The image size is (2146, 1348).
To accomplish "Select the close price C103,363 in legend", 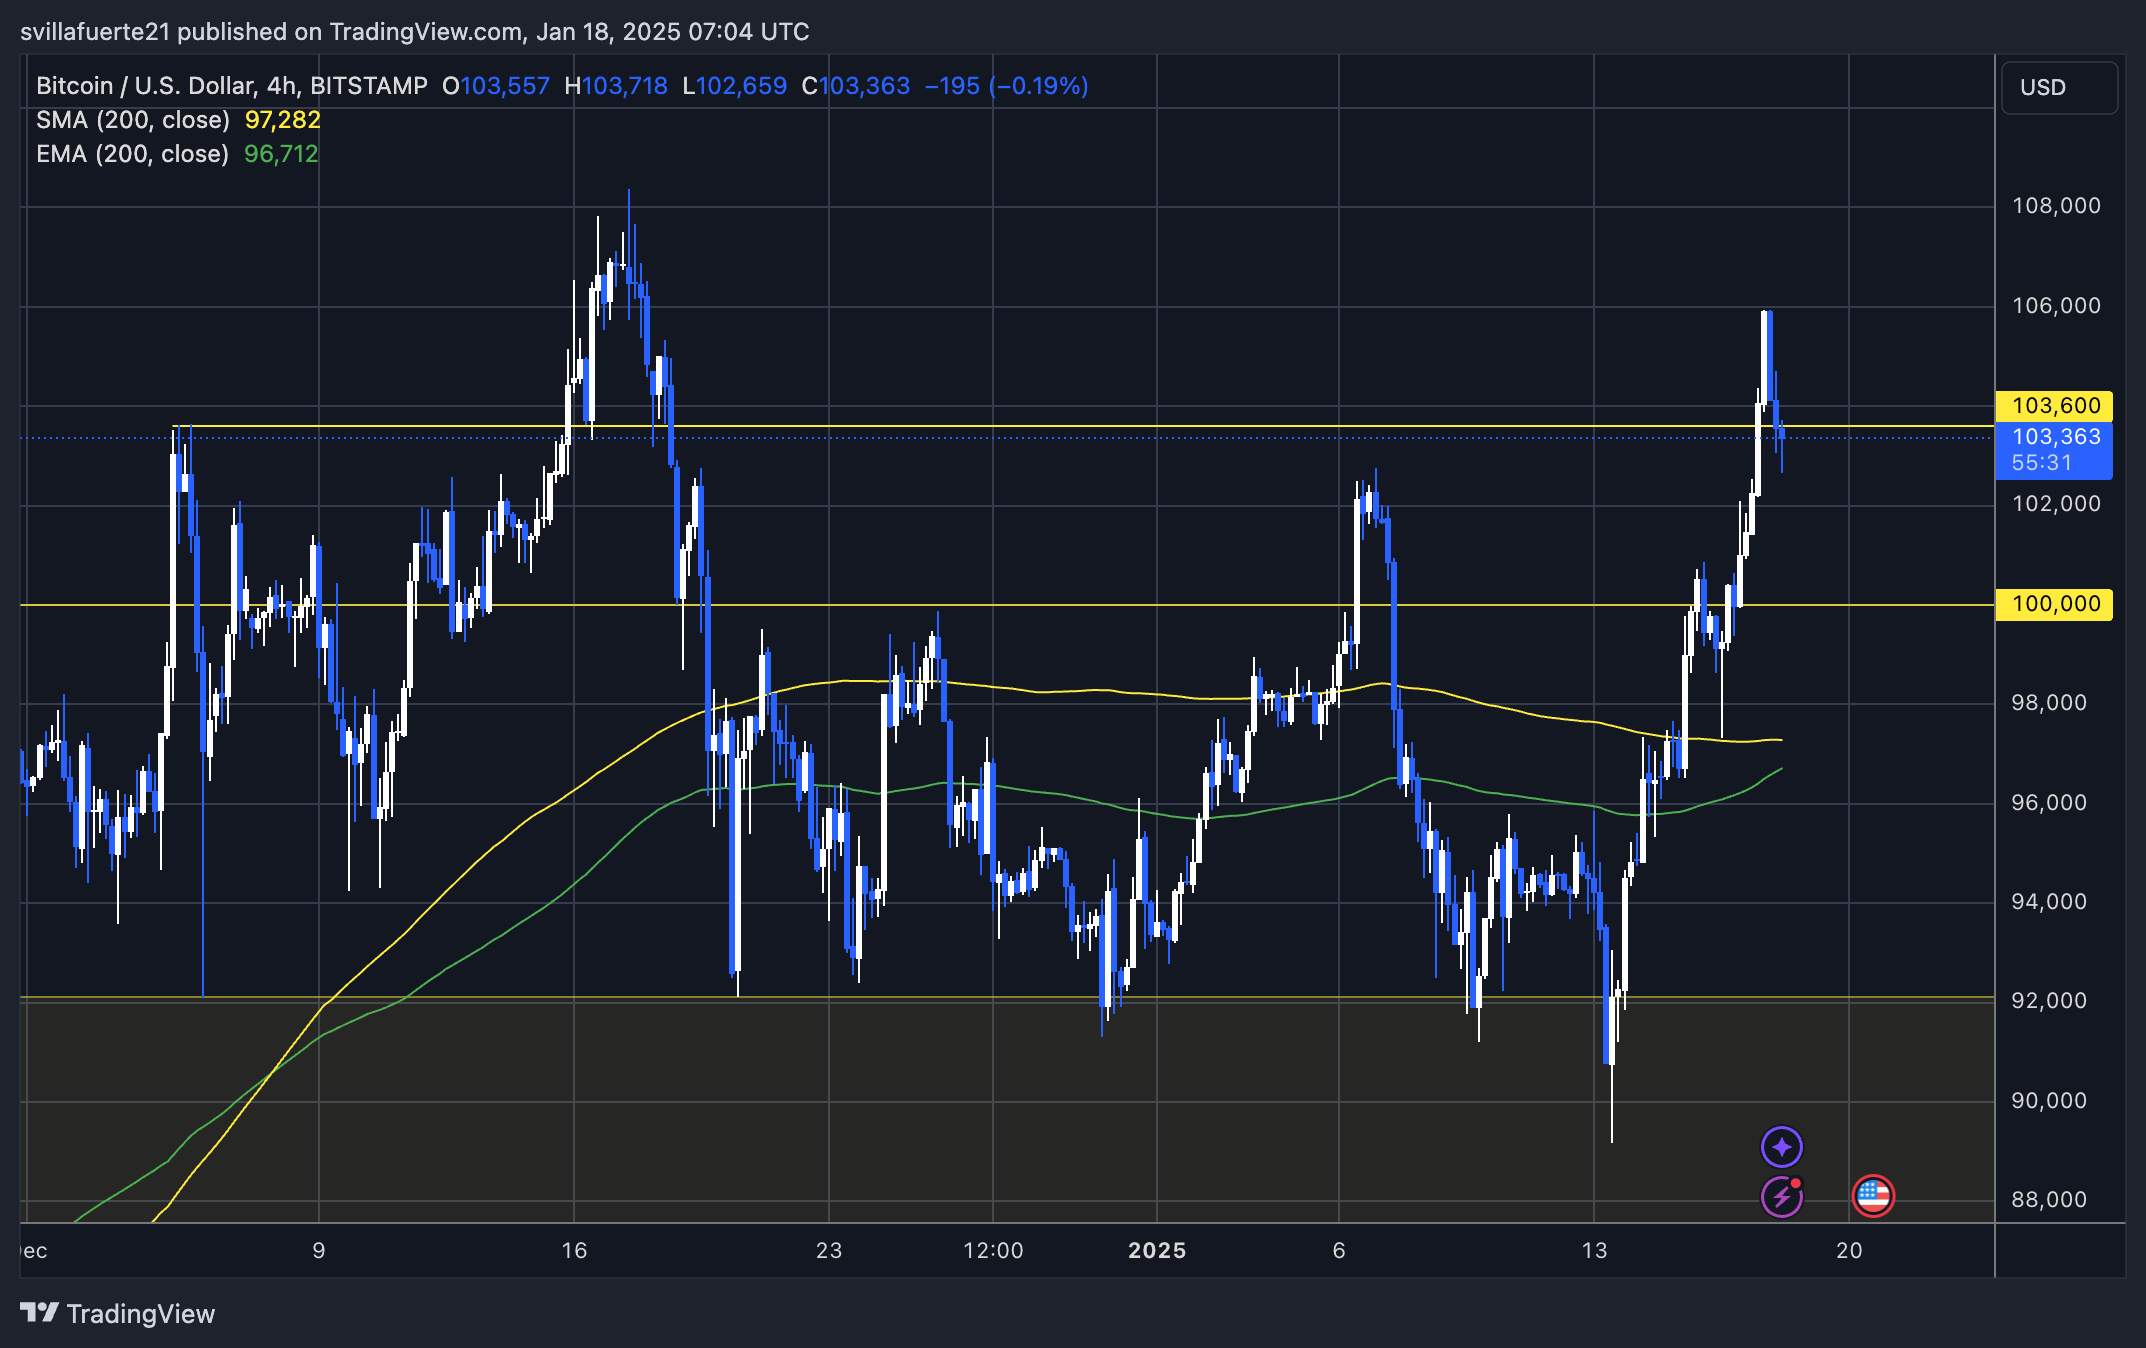I will coord(858,87).
